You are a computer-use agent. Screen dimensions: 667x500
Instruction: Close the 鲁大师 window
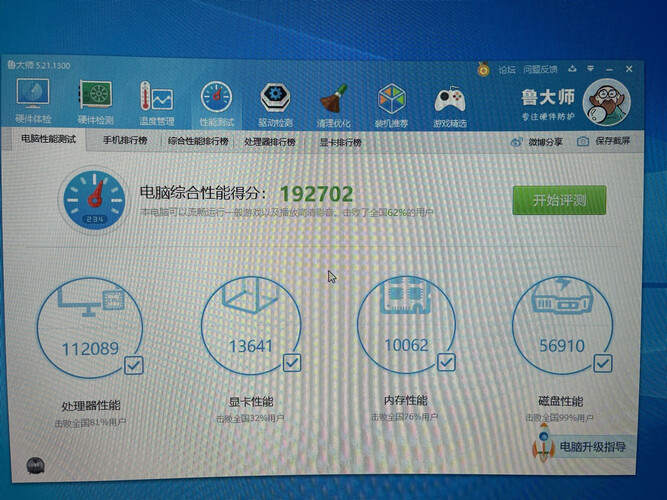pos(629,69)
